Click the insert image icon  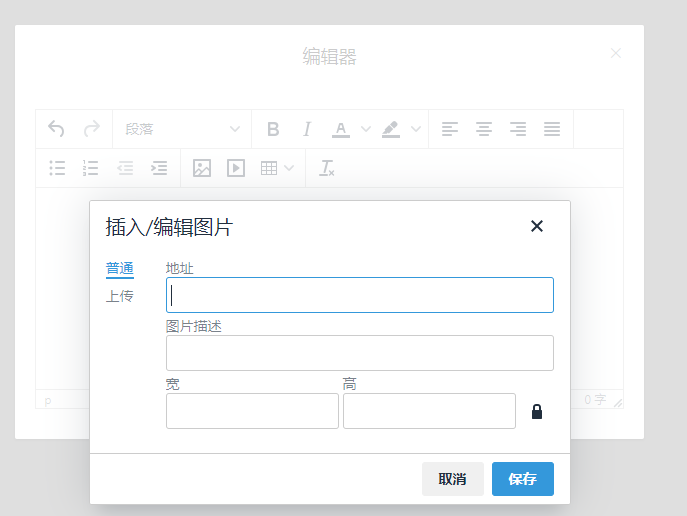[x=202, y=168]
